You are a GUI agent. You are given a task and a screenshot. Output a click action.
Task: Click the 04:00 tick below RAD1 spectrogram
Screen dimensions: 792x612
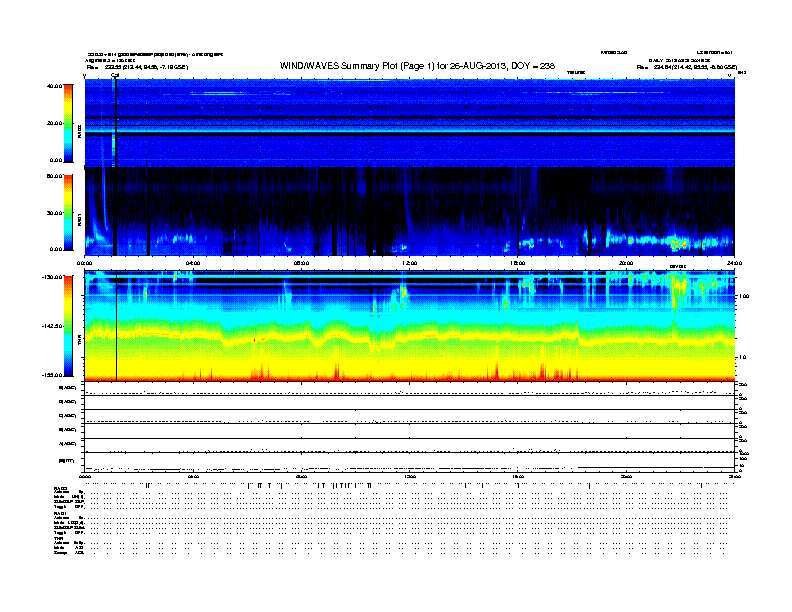[x=193, y=263]
